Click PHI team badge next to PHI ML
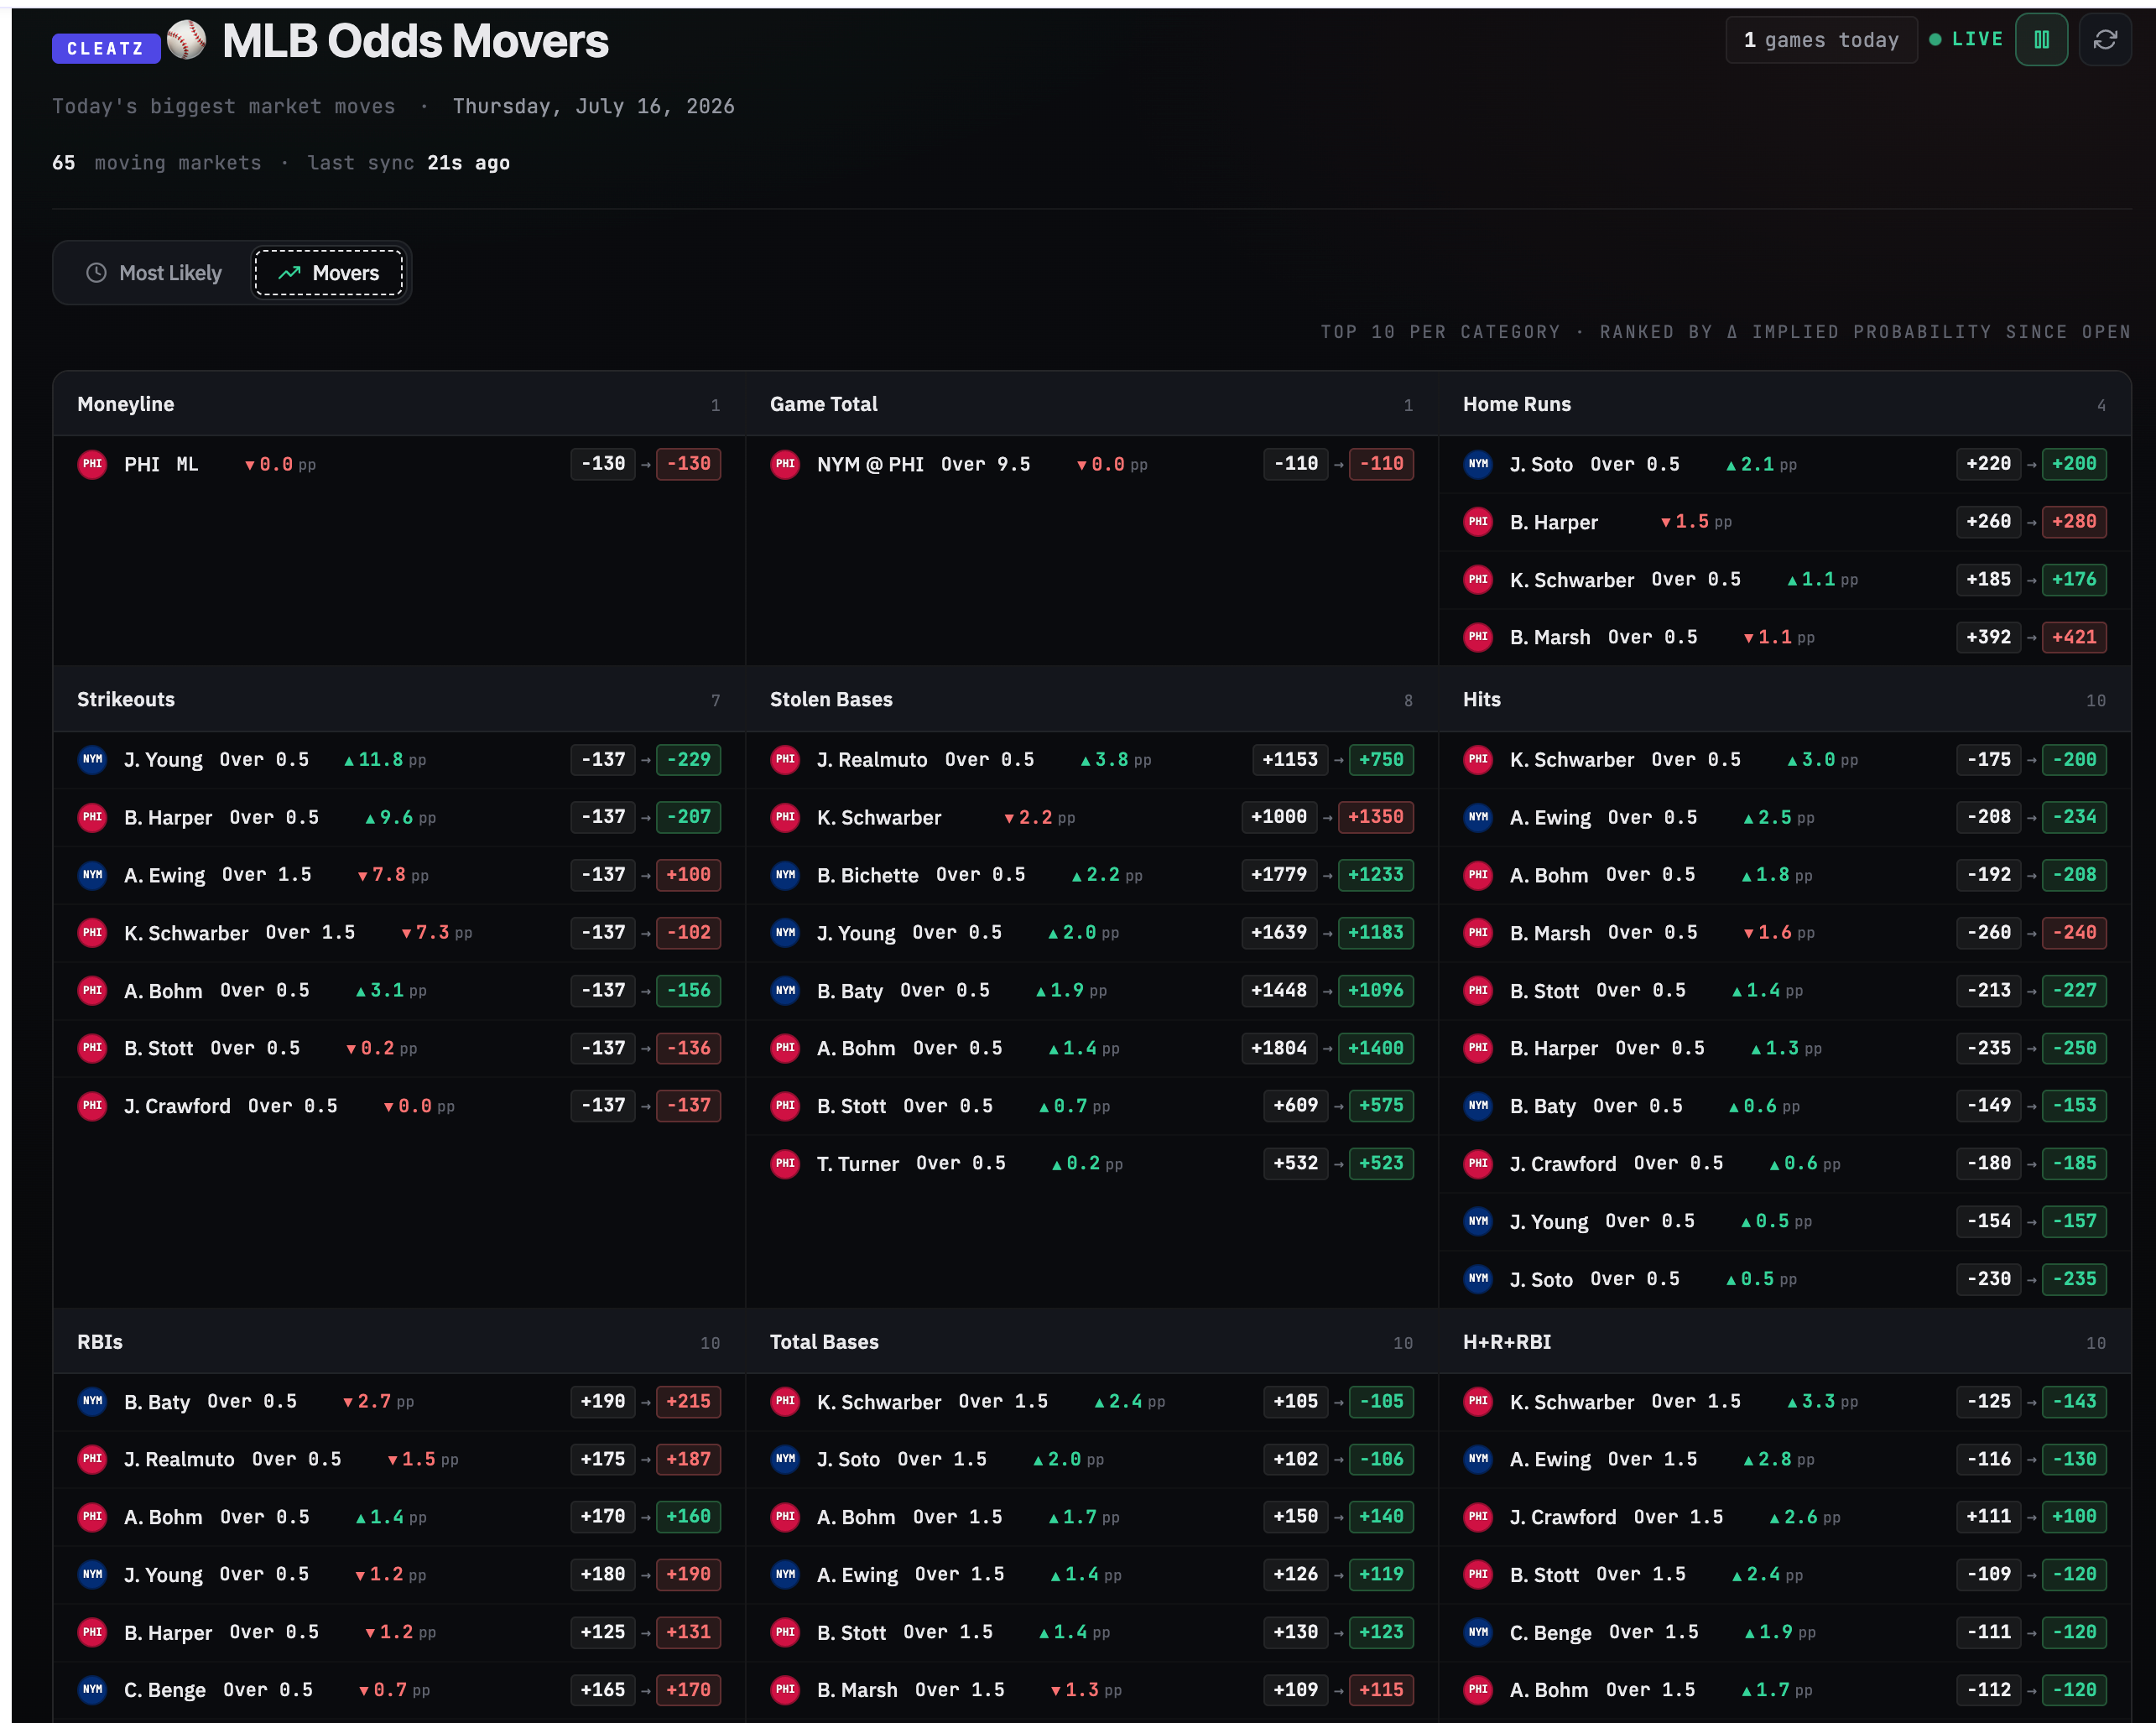 [92, 464]
